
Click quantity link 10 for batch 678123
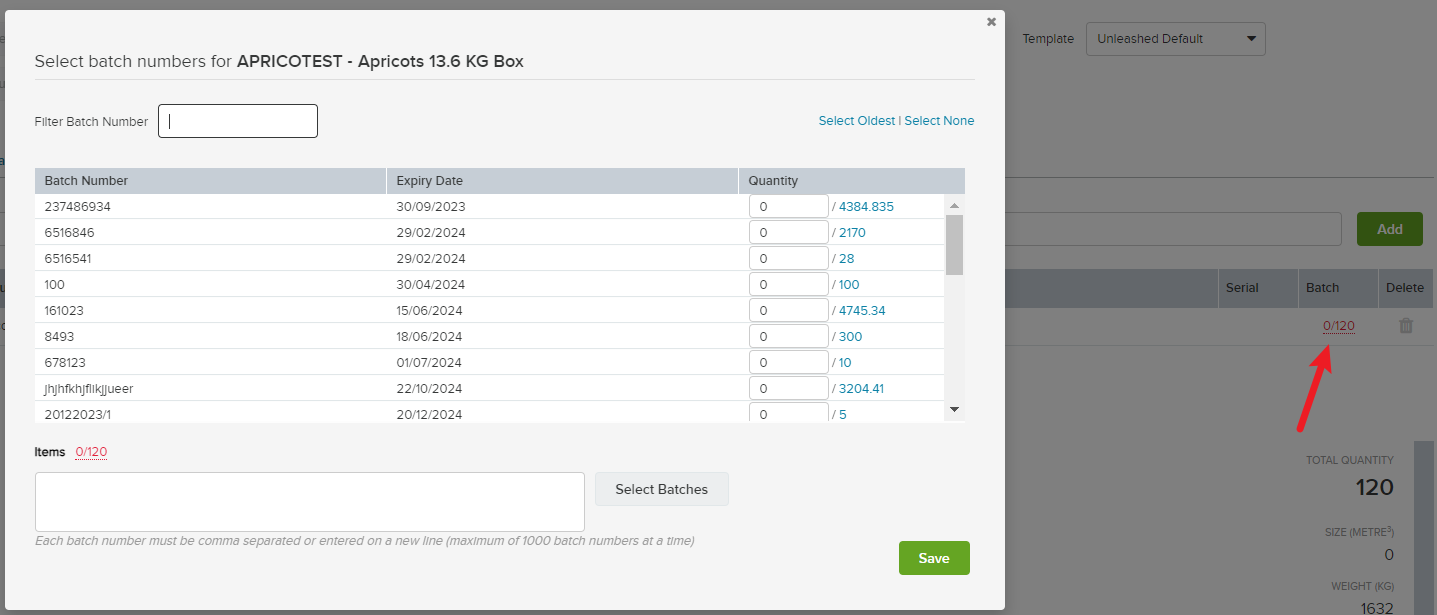[844, 361]
